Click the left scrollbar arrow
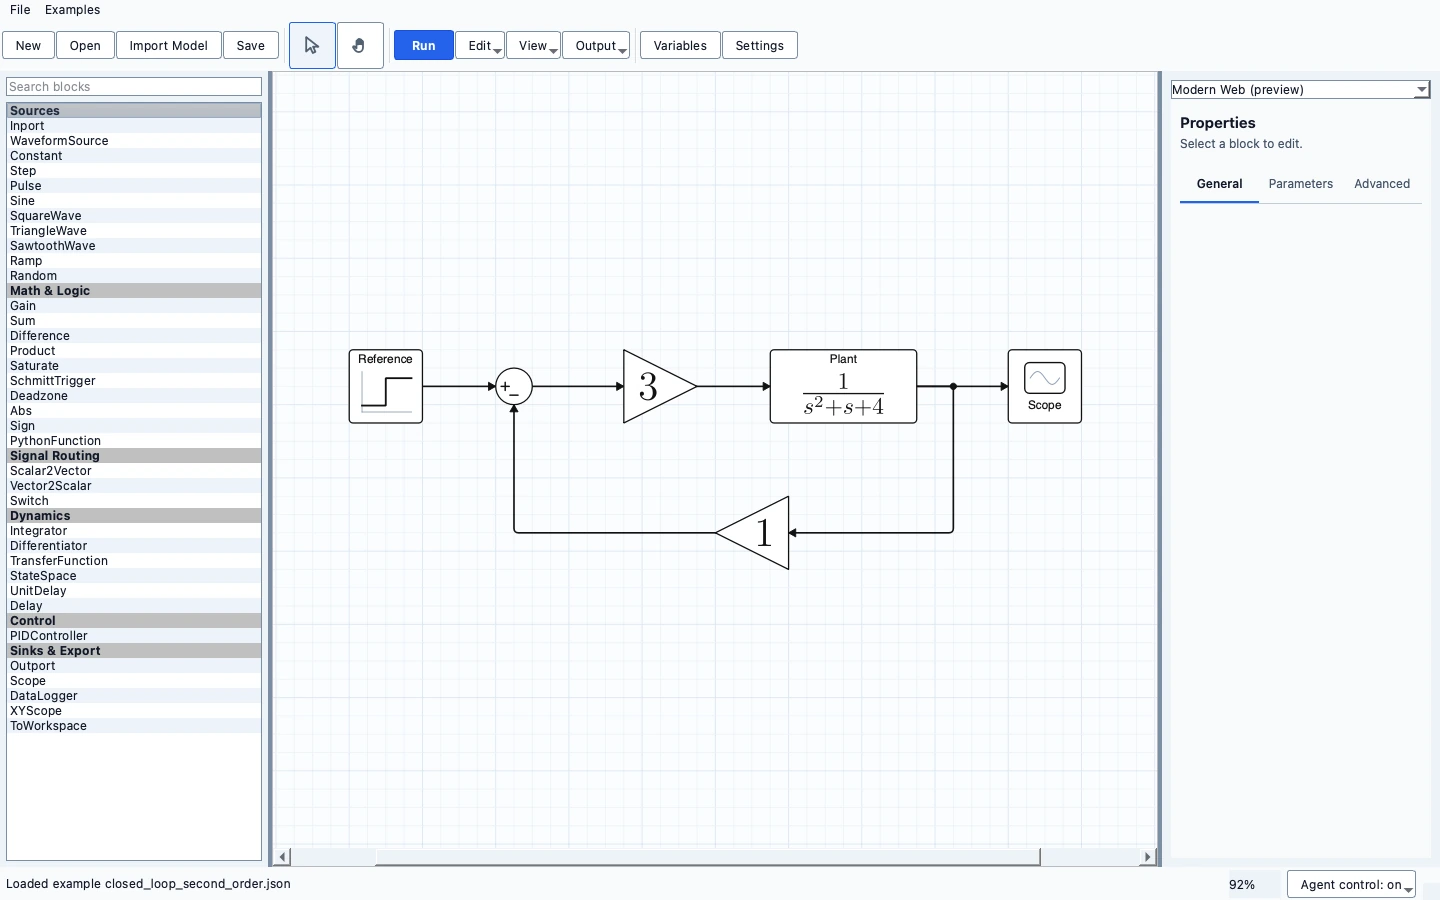Viewport: 1440px width, 900px height. (283, 857)
